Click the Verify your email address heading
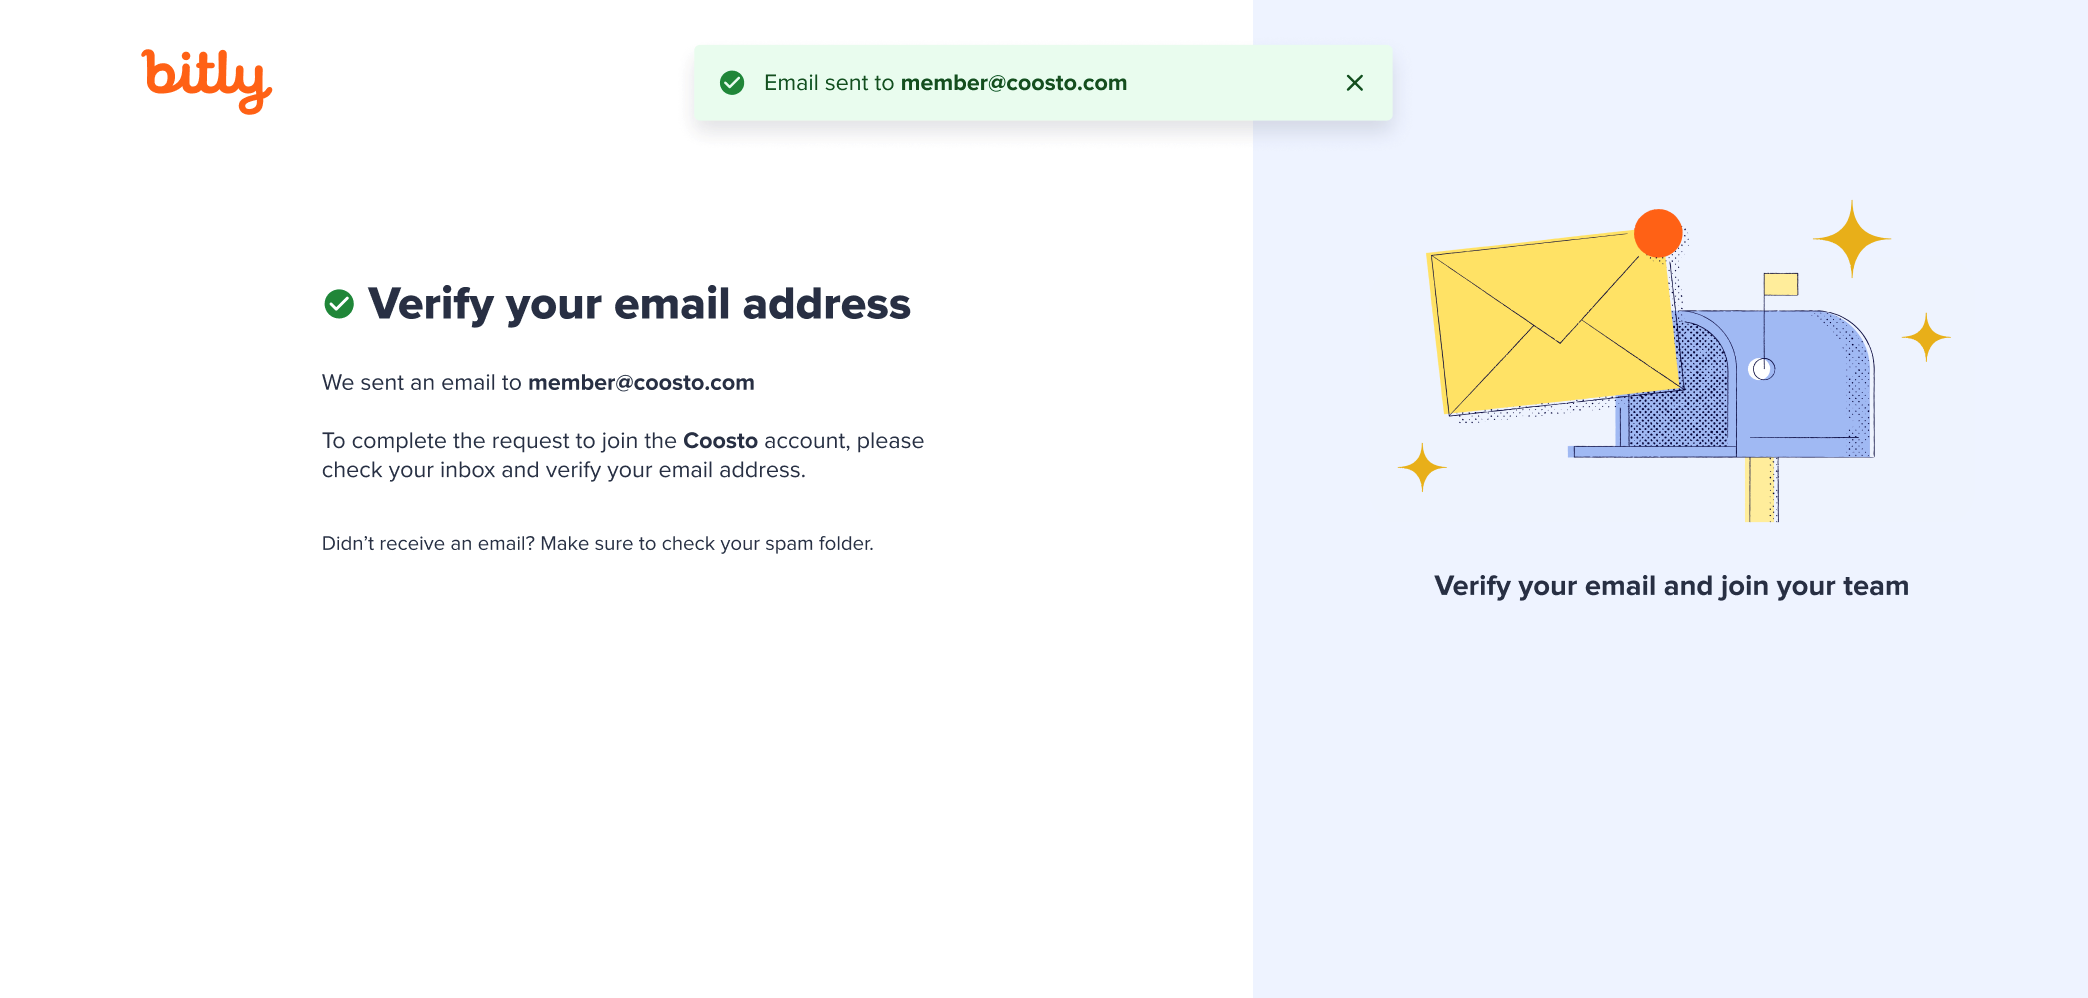 [639, 304]
